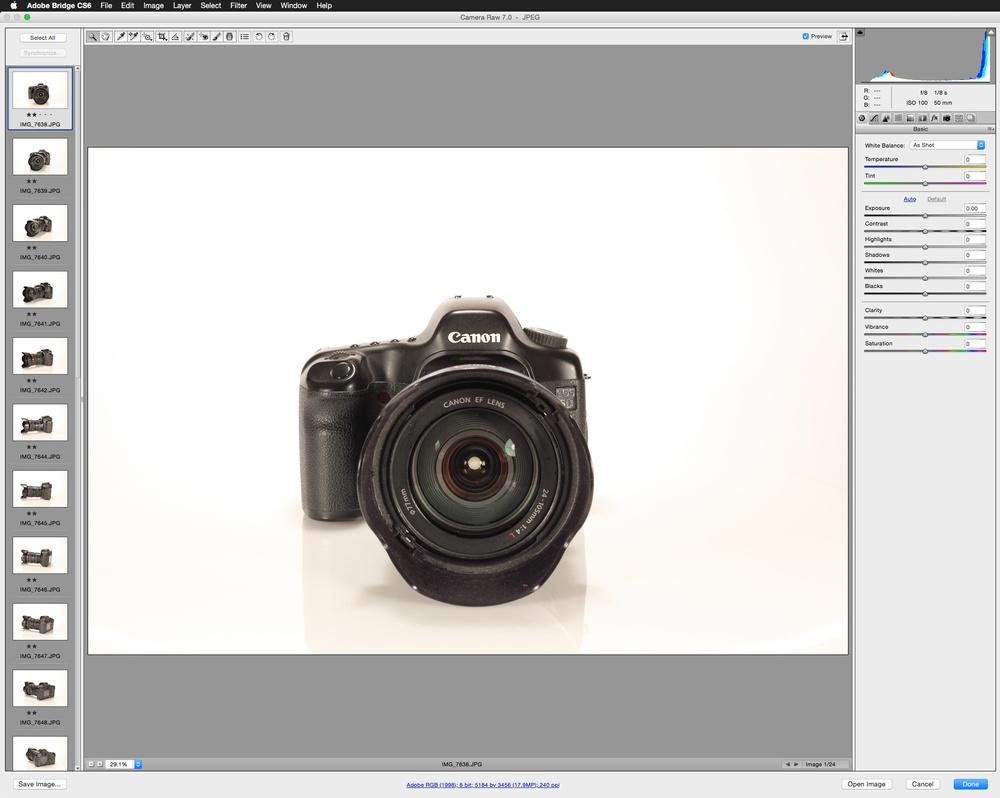Open the Filter menu
The image size is (1000, 798).
[x=238, y=6]
